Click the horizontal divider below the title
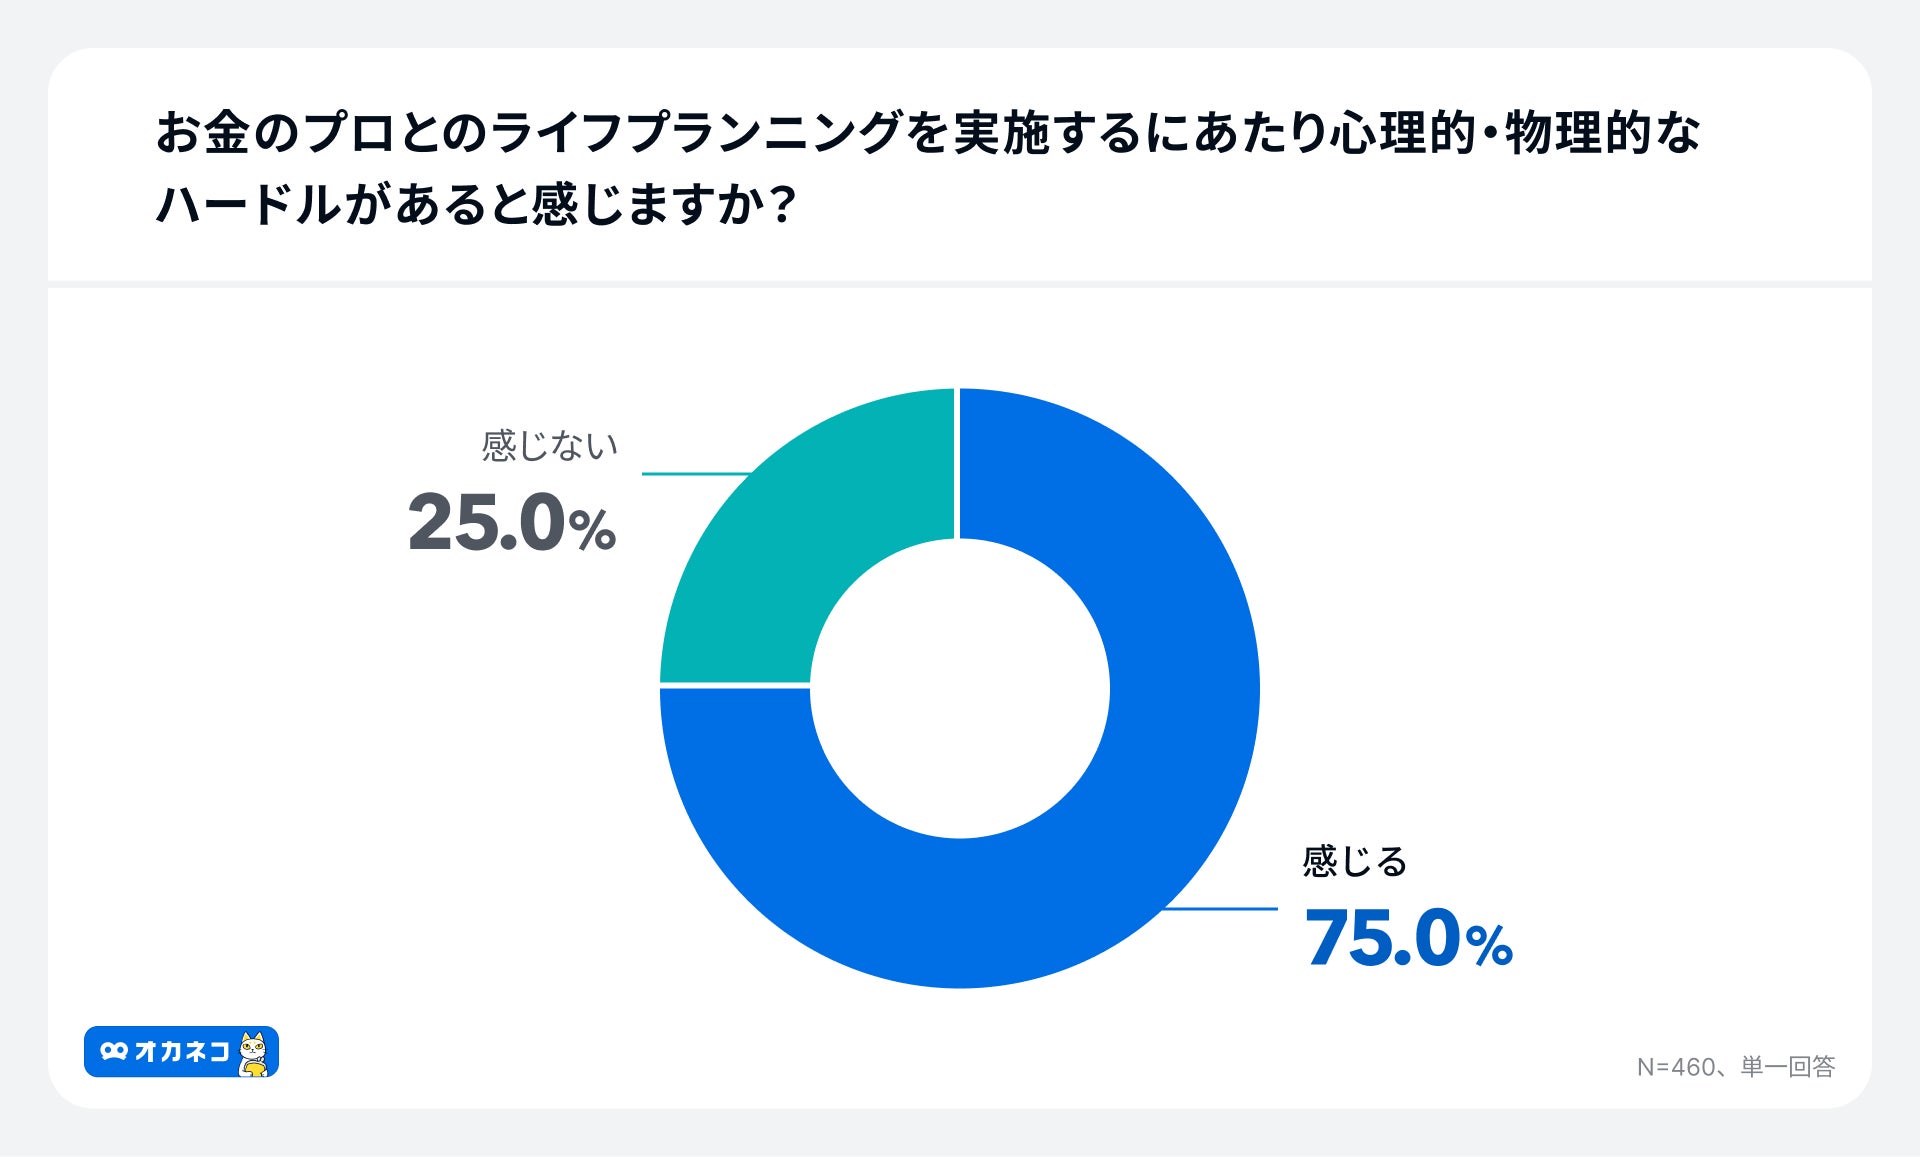 tap(959, 285)
